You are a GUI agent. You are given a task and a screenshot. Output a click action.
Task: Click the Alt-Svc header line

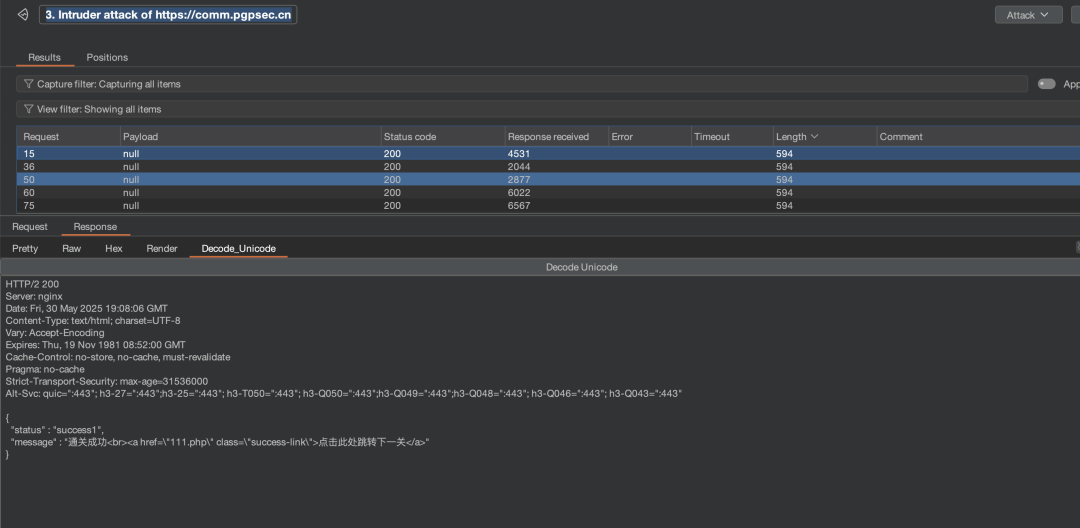343,394
